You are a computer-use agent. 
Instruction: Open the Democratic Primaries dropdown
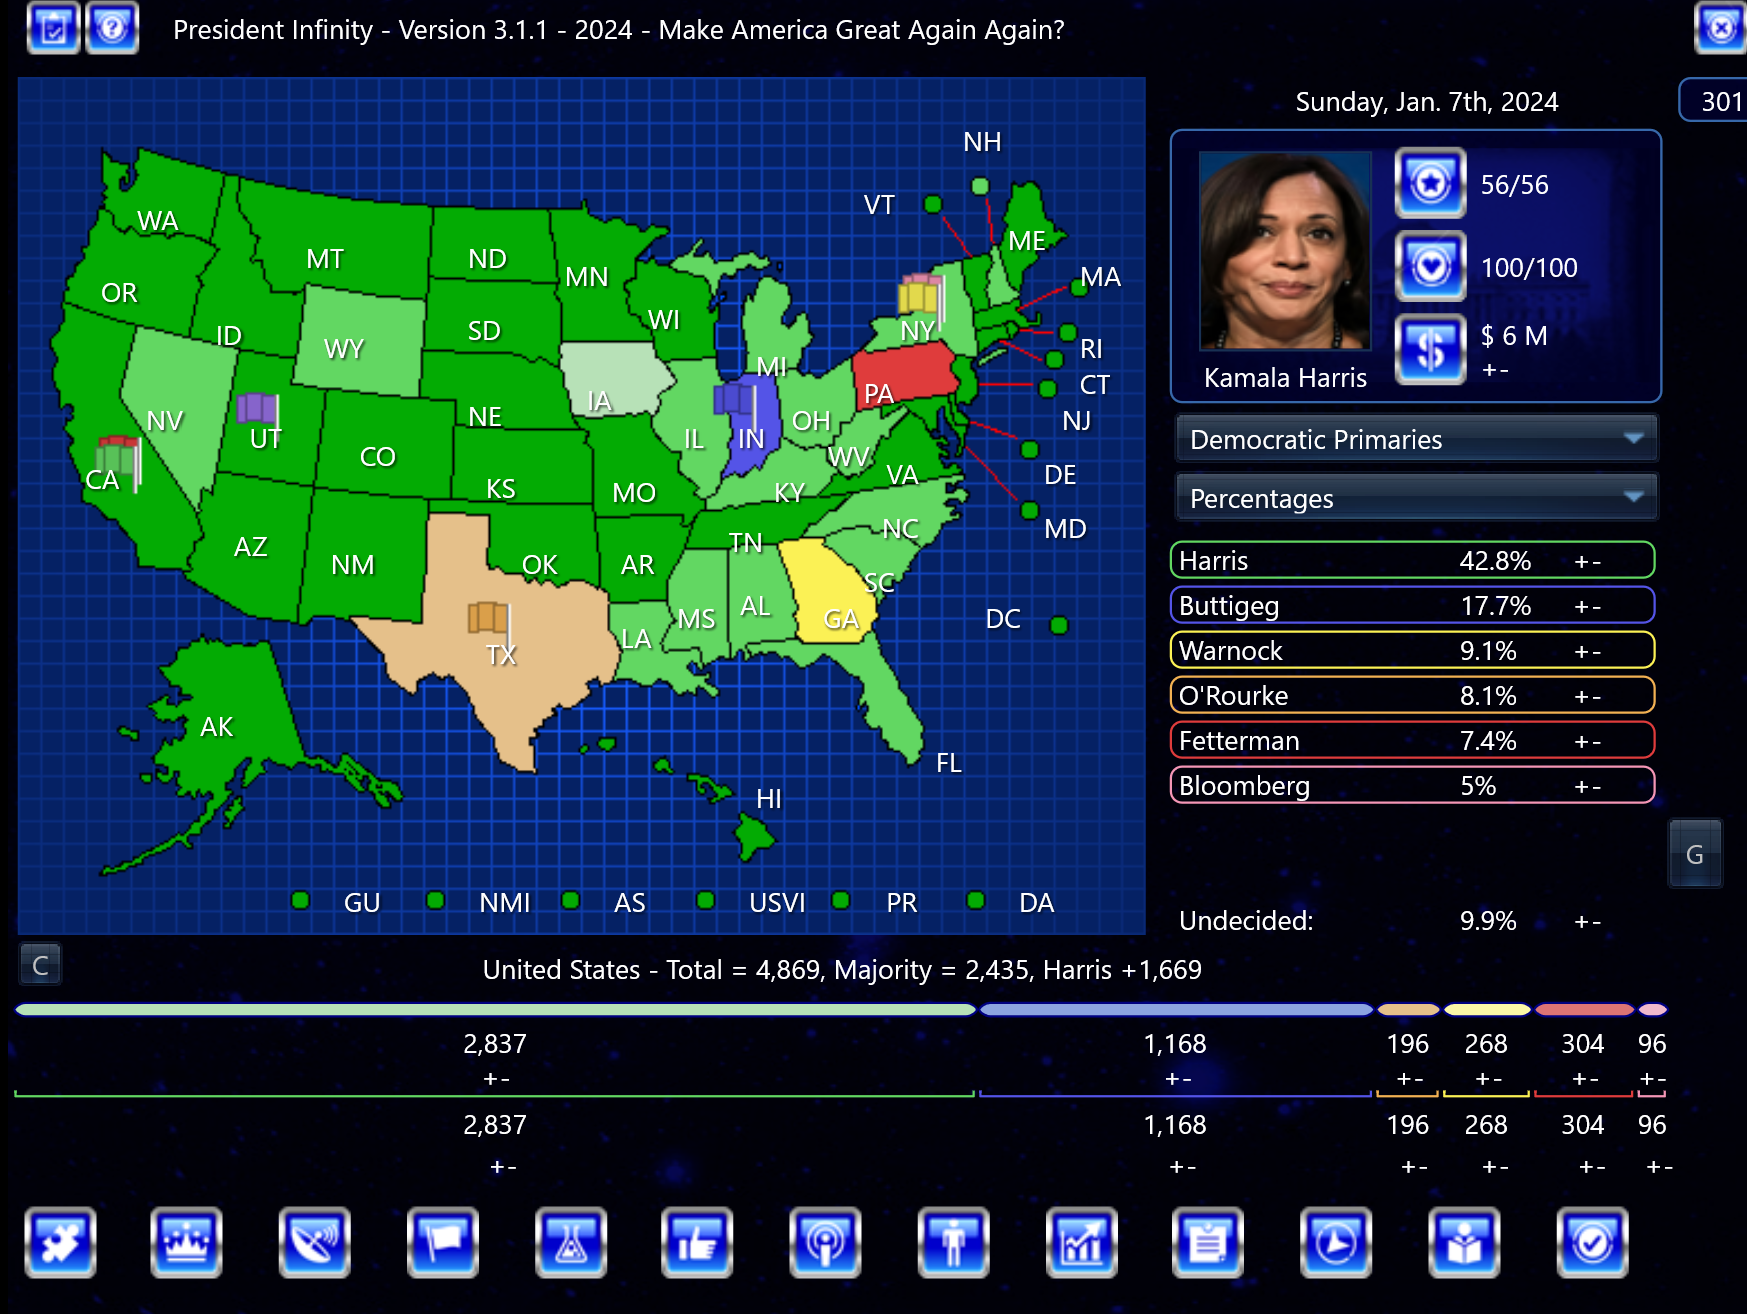(1415, 438)
